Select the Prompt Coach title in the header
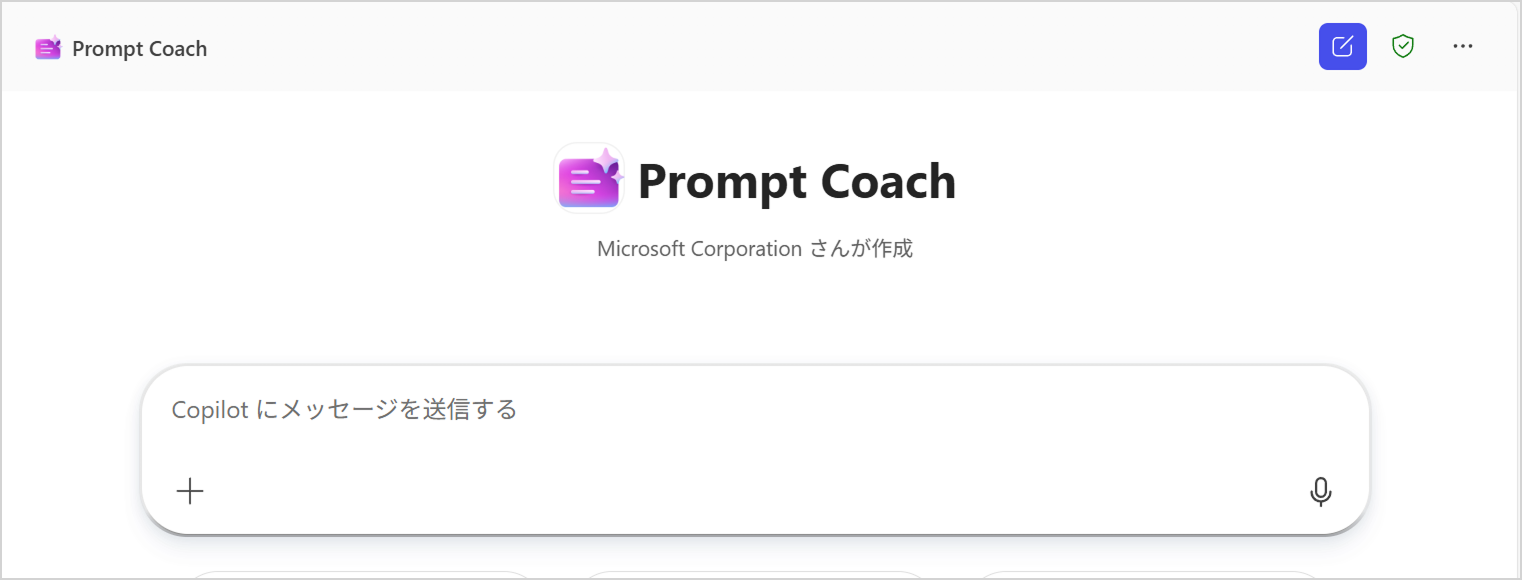This screenshot has height=580, width=1522. pyautogui.click(x=139, y=49)
